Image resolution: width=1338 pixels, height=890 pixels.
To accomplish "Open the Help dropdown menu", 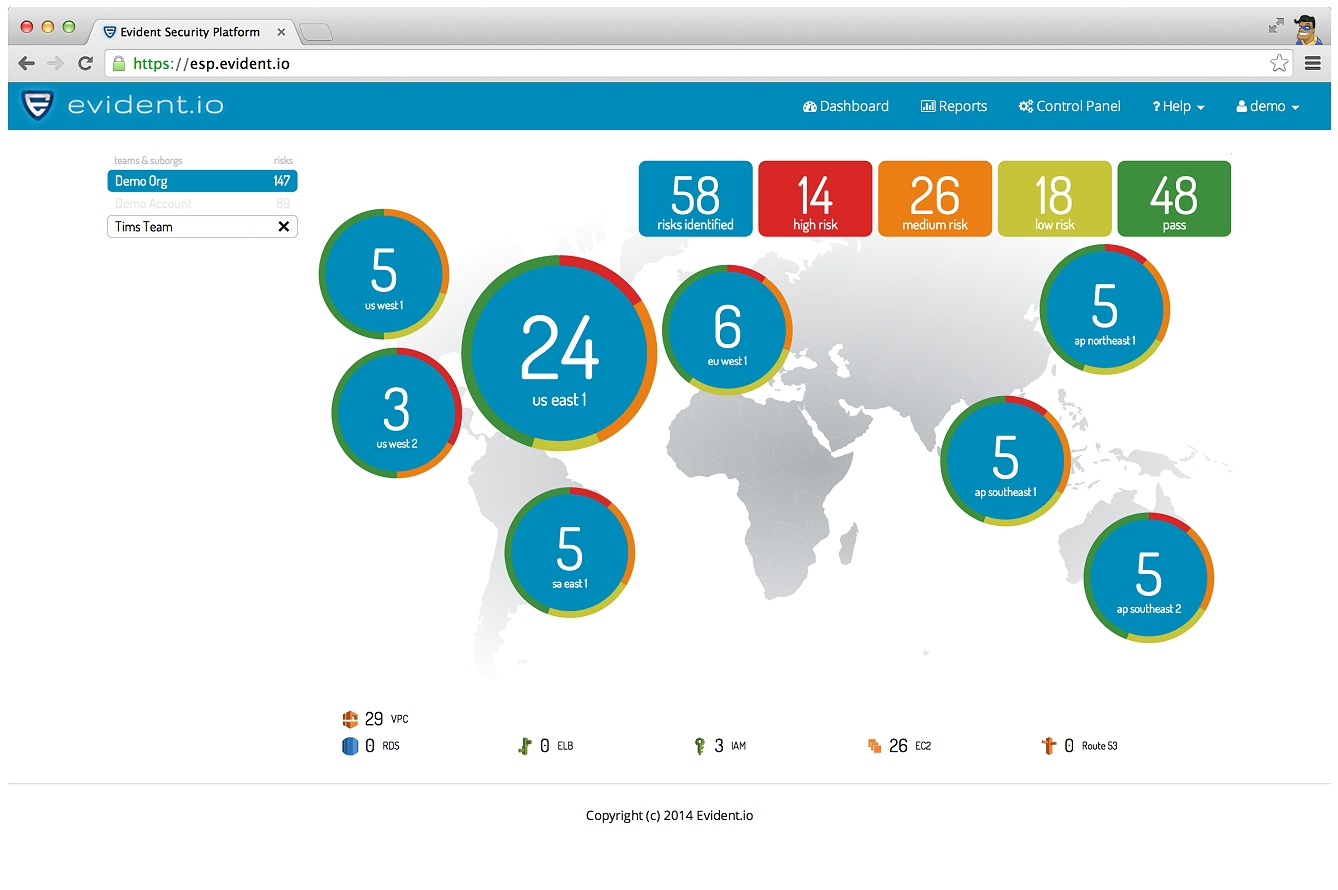I will pyautogui.click(x=1178, y=106).
